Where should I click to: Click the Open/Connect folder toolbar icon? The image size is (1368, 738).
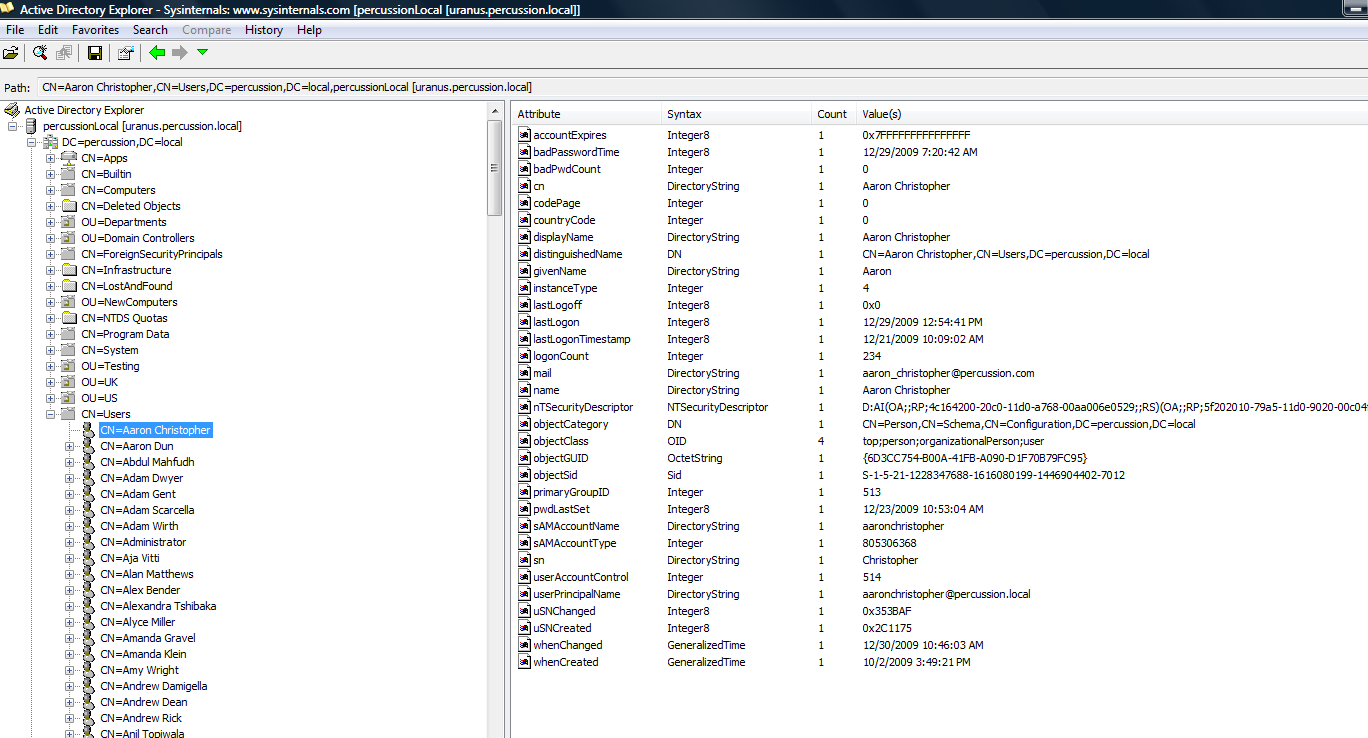[11, 53]
